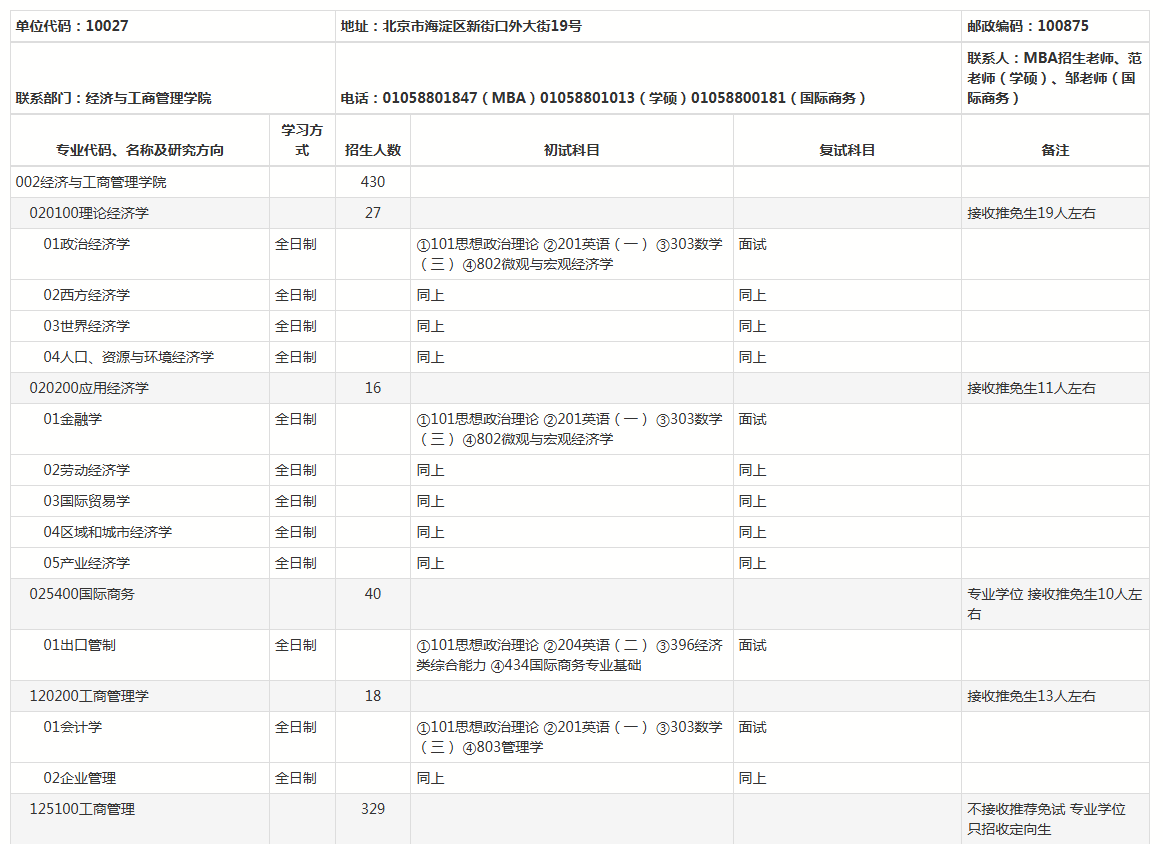Select the 02企业管理 direction

(x=79, y=777)
